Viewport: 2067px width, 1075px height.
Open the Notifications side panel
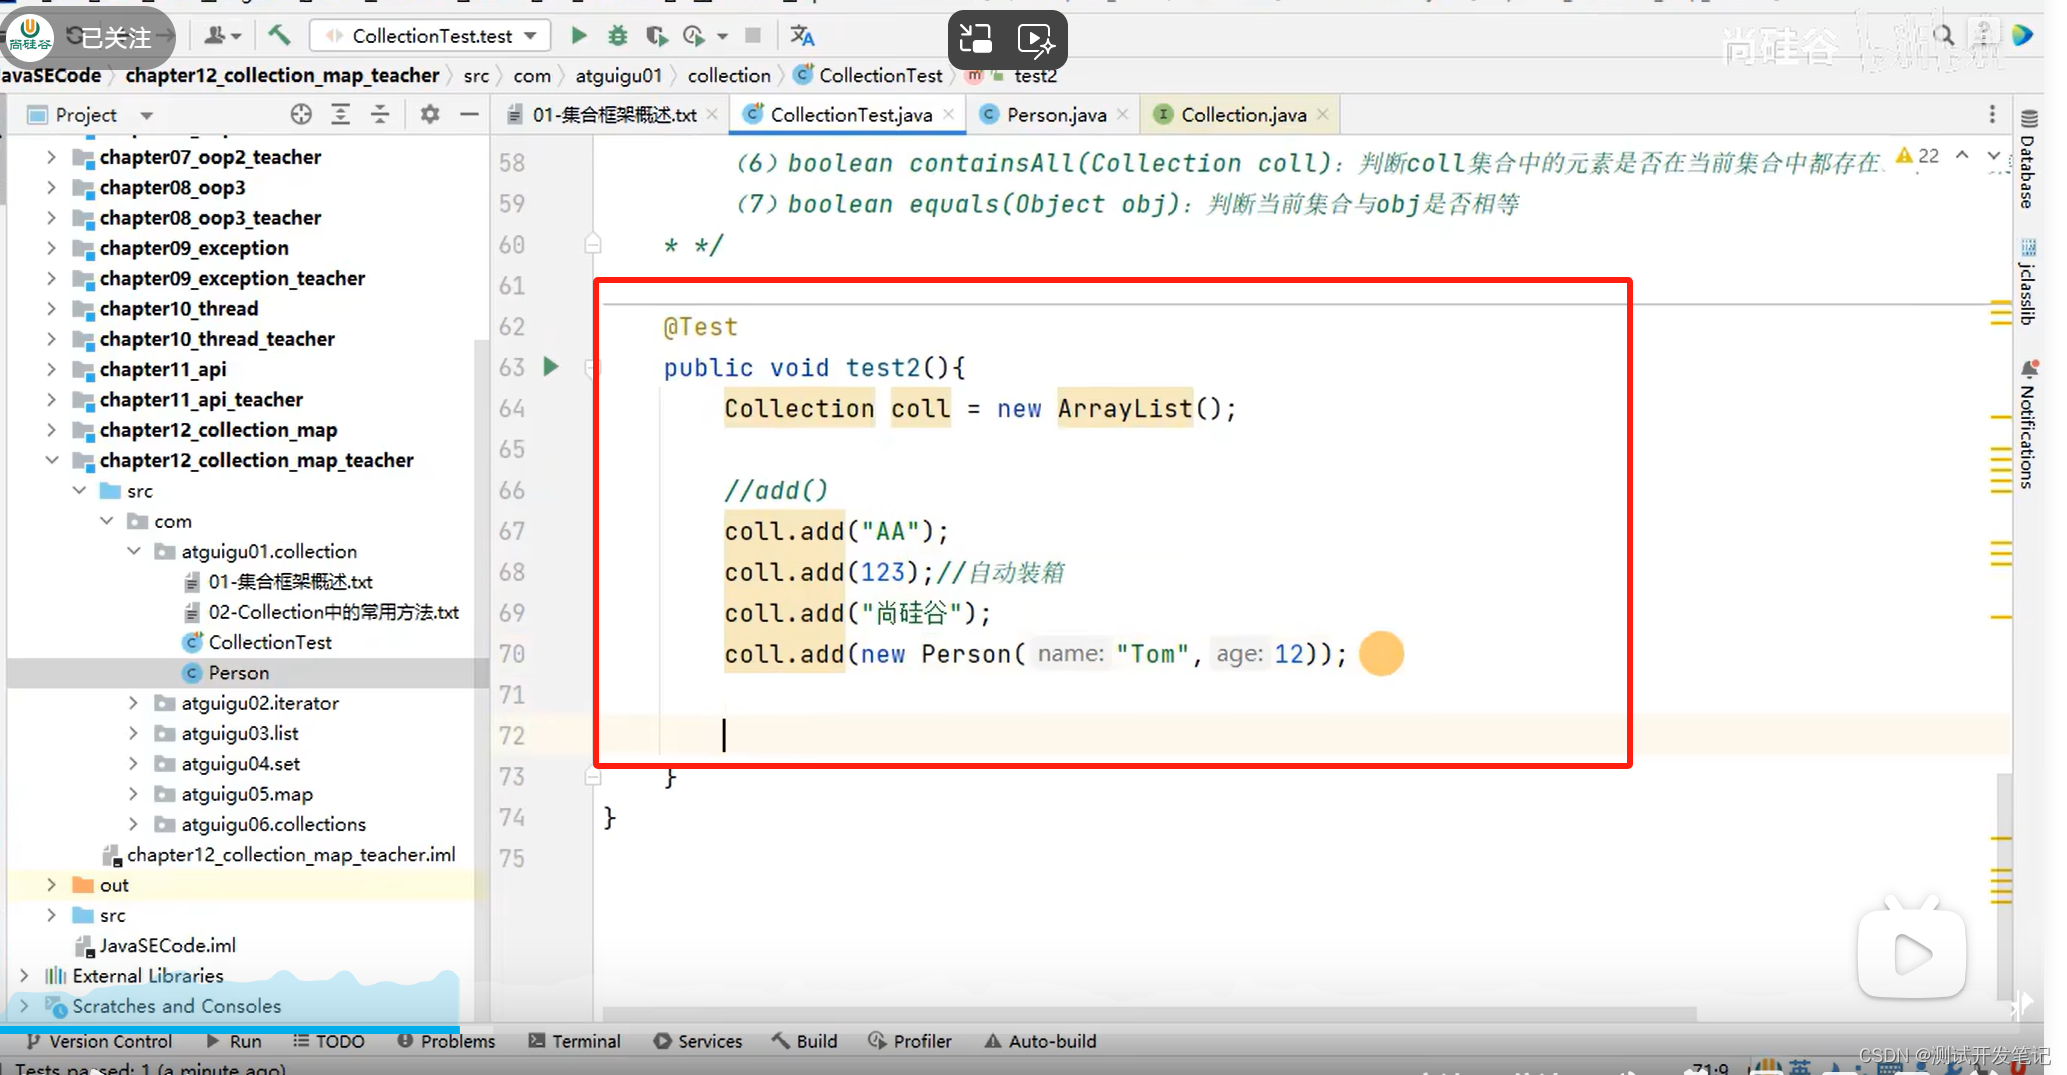2028,425
